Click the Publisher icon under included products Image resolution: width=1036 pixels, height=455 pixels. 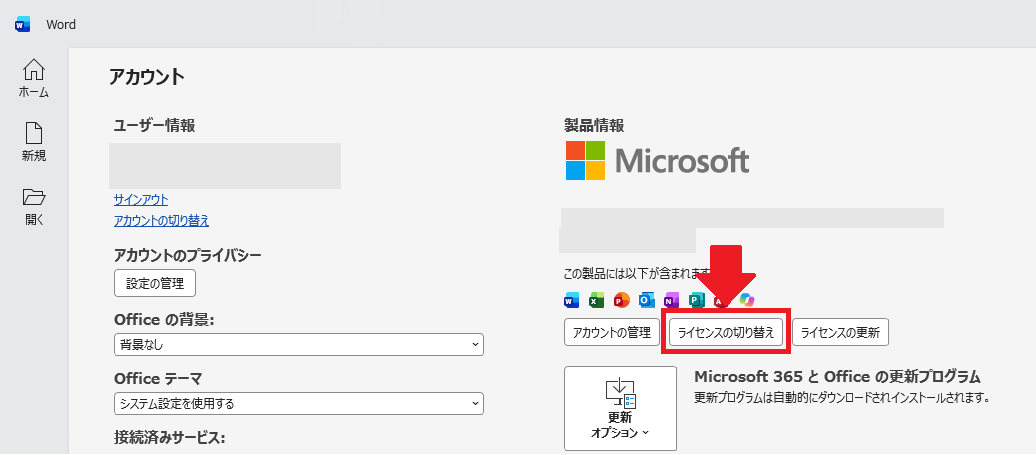point(697,300)
